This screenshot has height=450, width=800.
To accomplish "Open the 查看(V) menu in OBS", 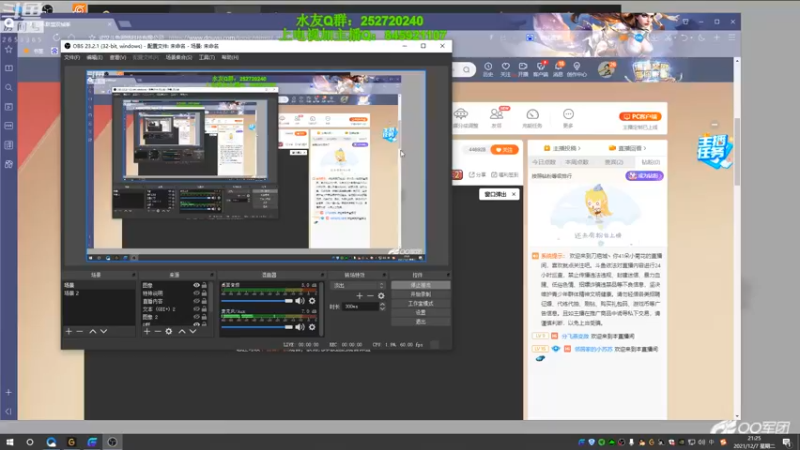I will [118, 58].
